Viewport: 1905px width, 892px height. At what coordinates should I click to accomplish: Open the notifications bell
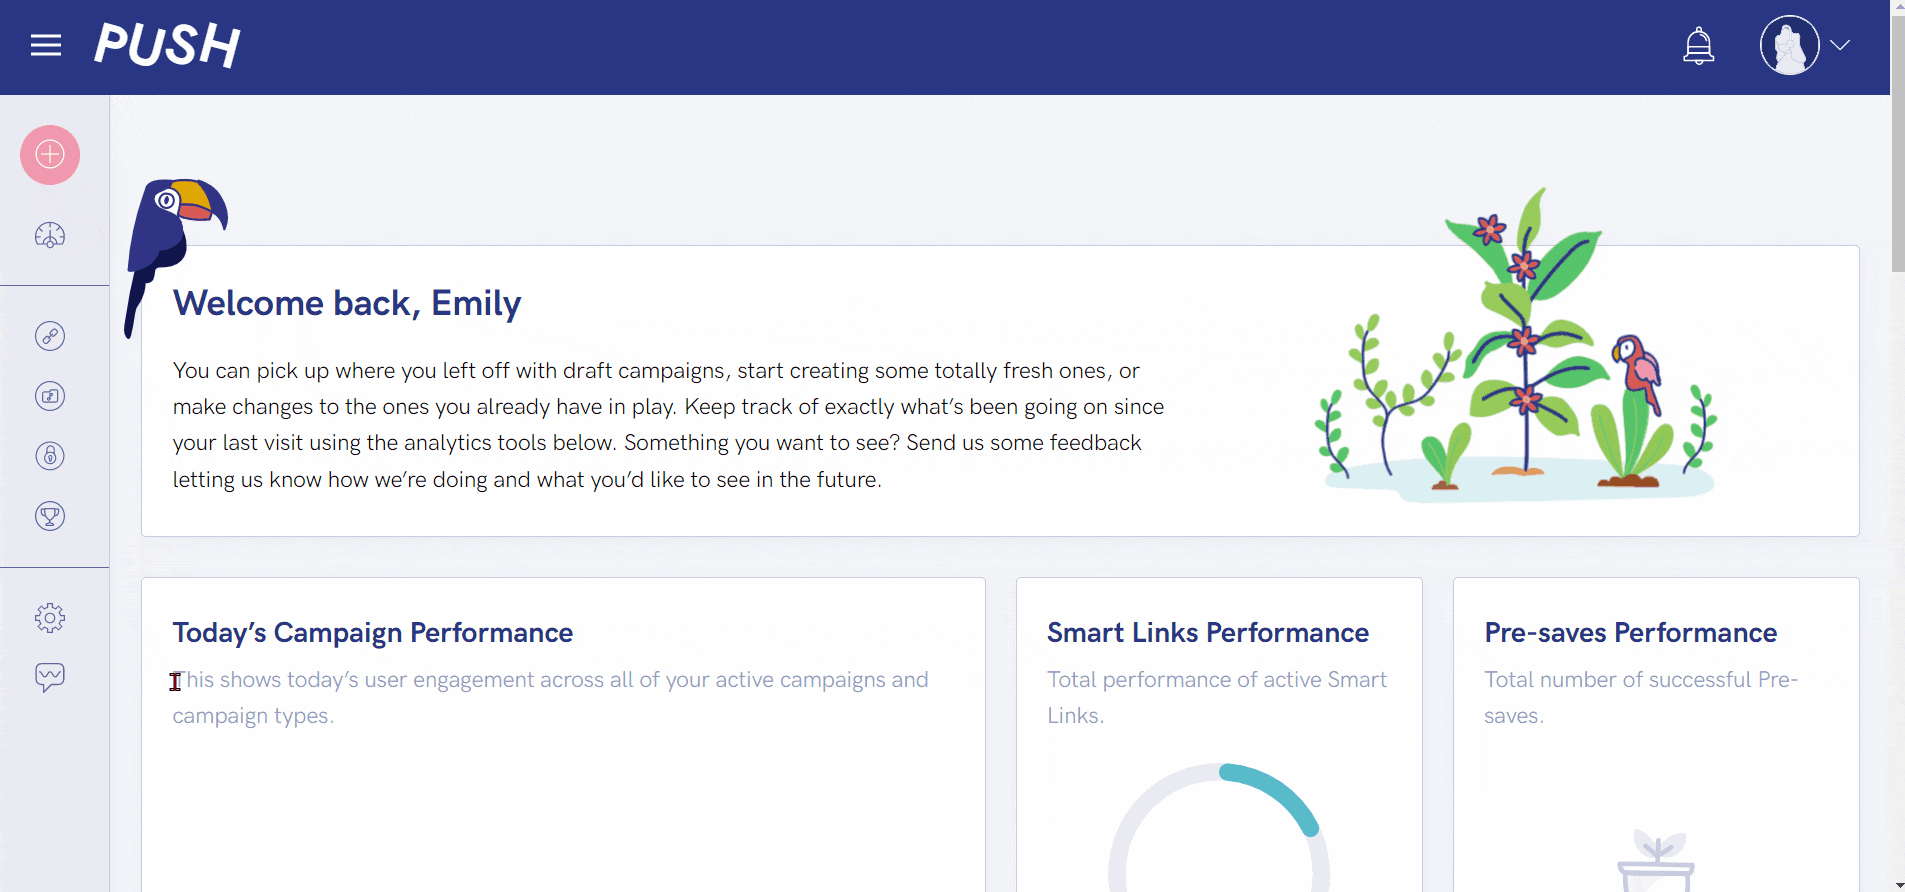point(1699,46)
